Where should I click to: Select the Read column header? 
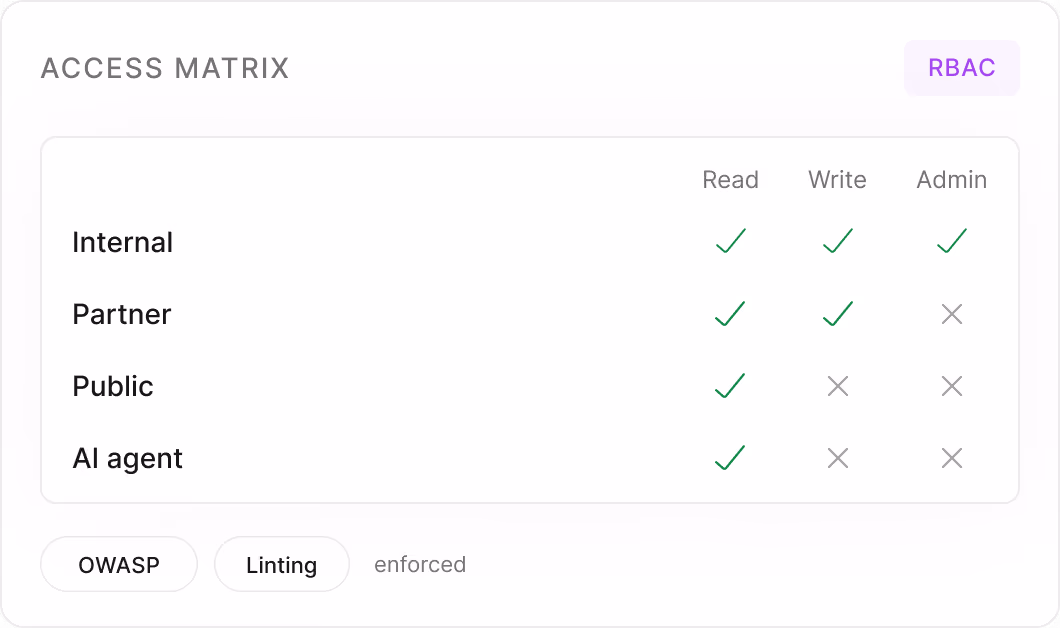pos(730,180)
